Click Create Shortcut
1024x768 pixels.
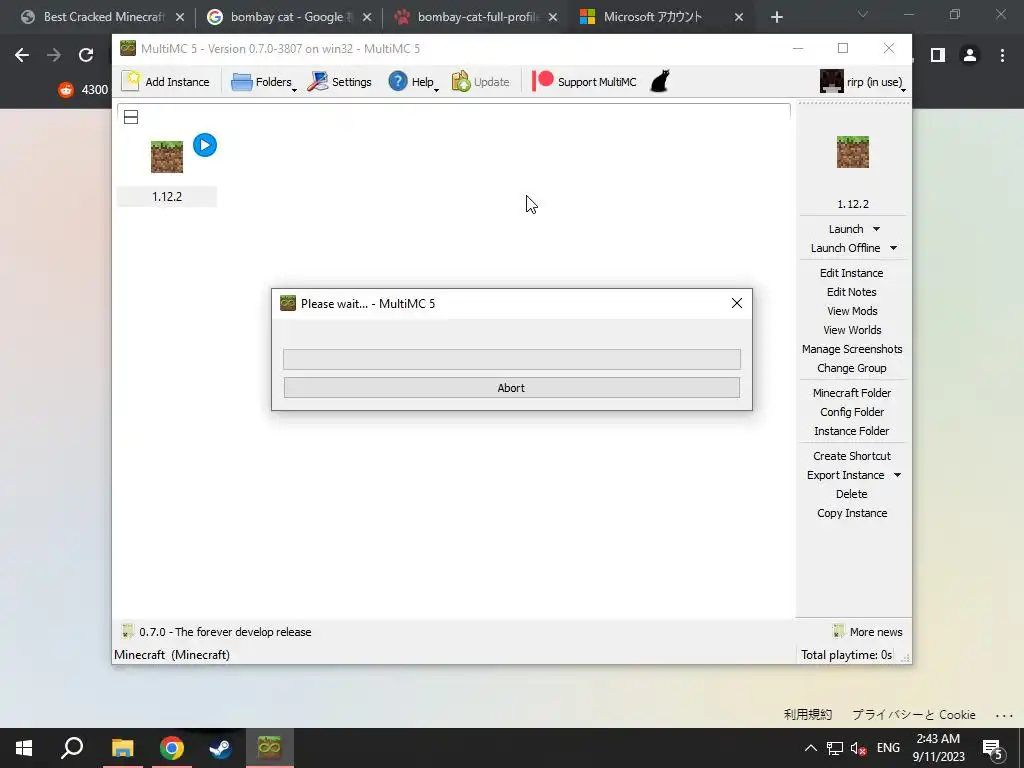[852, 456]
